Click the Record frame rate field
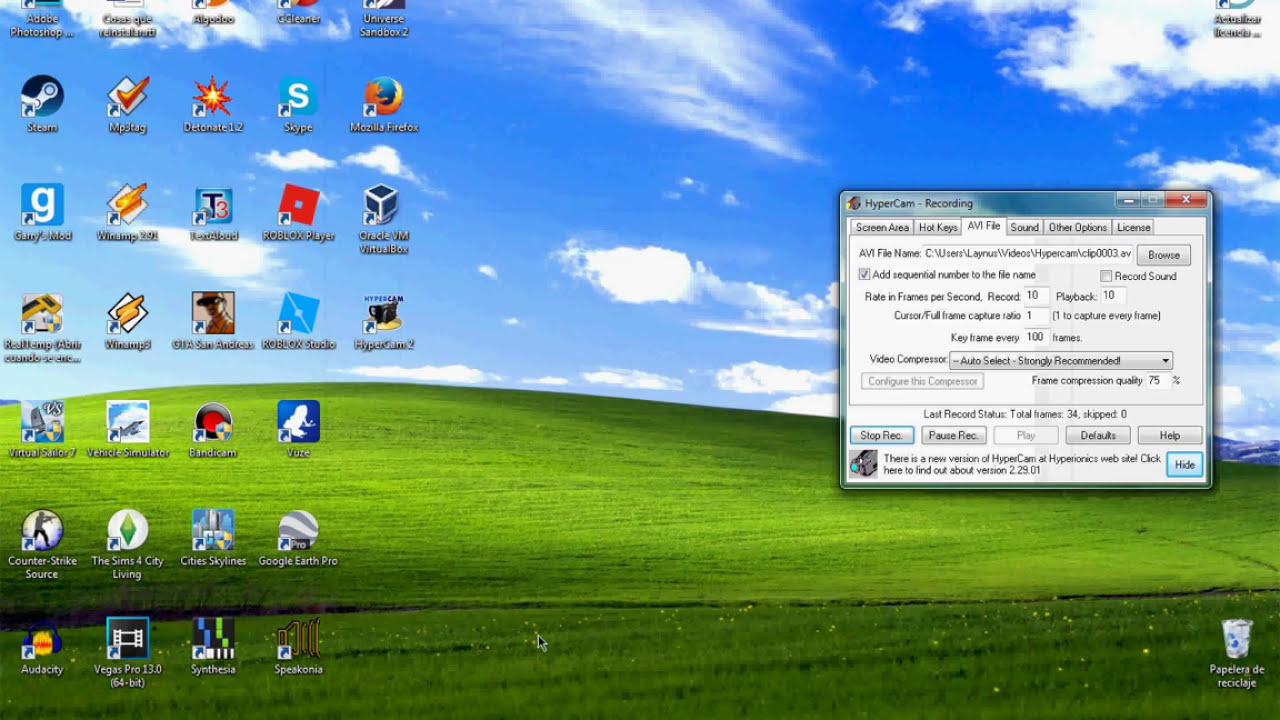 point(1037,296)
